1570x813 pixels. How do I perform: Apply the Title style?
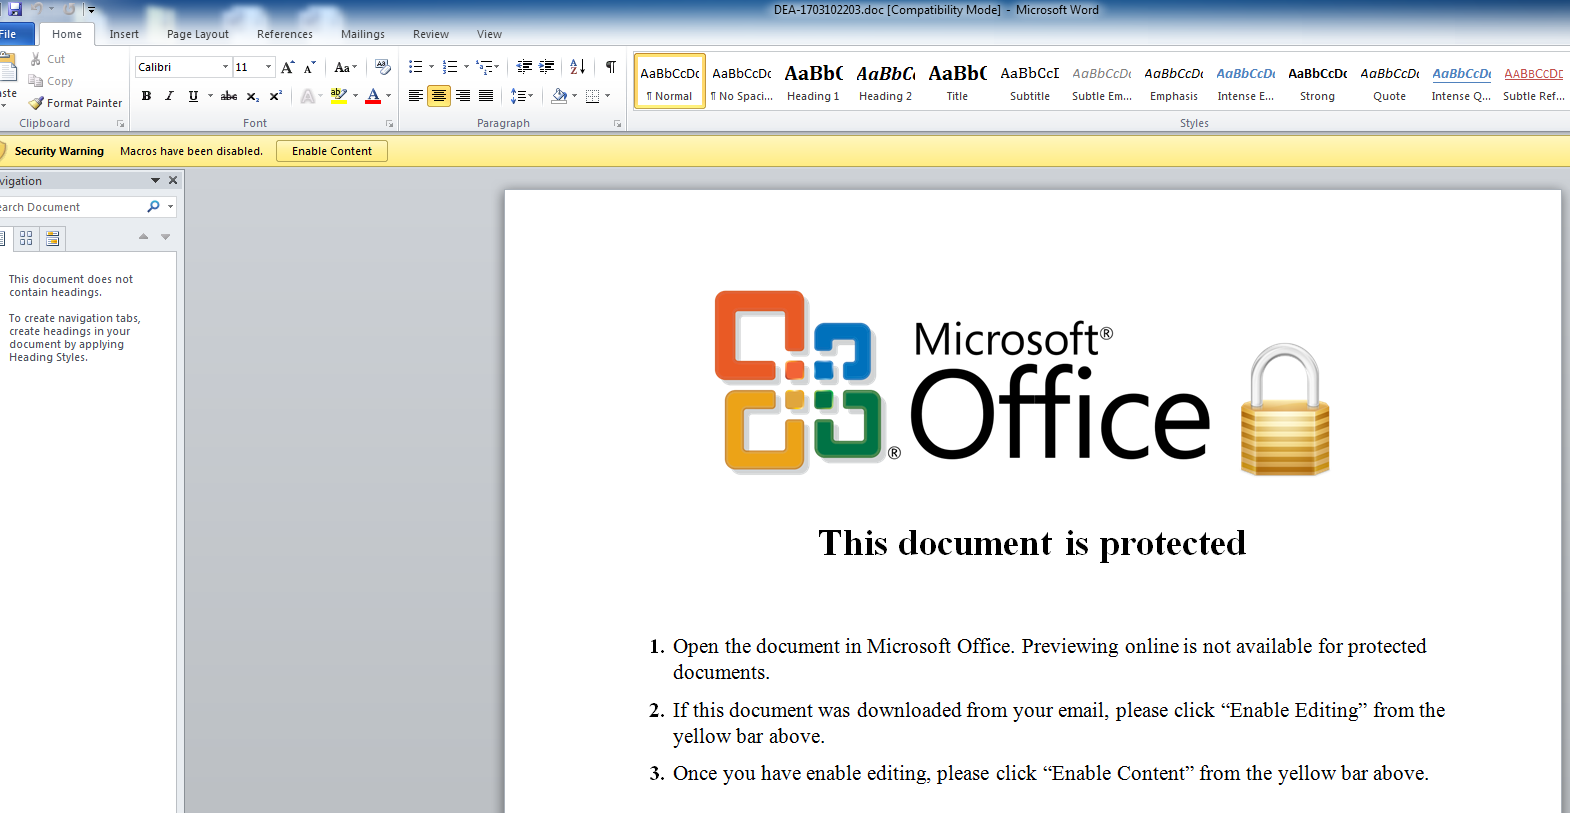pos(957,81)
